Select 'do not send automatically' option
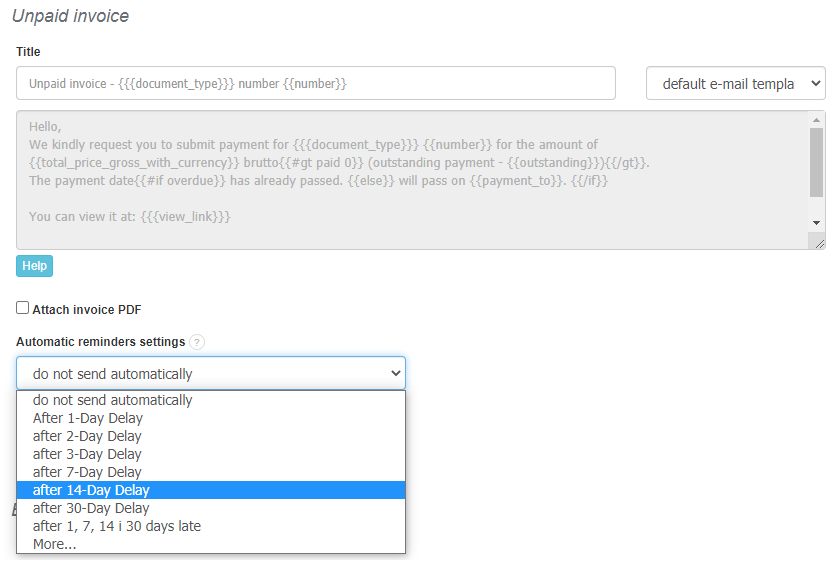Screen dimensions: 839x565 pyautogui.click(x=112, y=400)
